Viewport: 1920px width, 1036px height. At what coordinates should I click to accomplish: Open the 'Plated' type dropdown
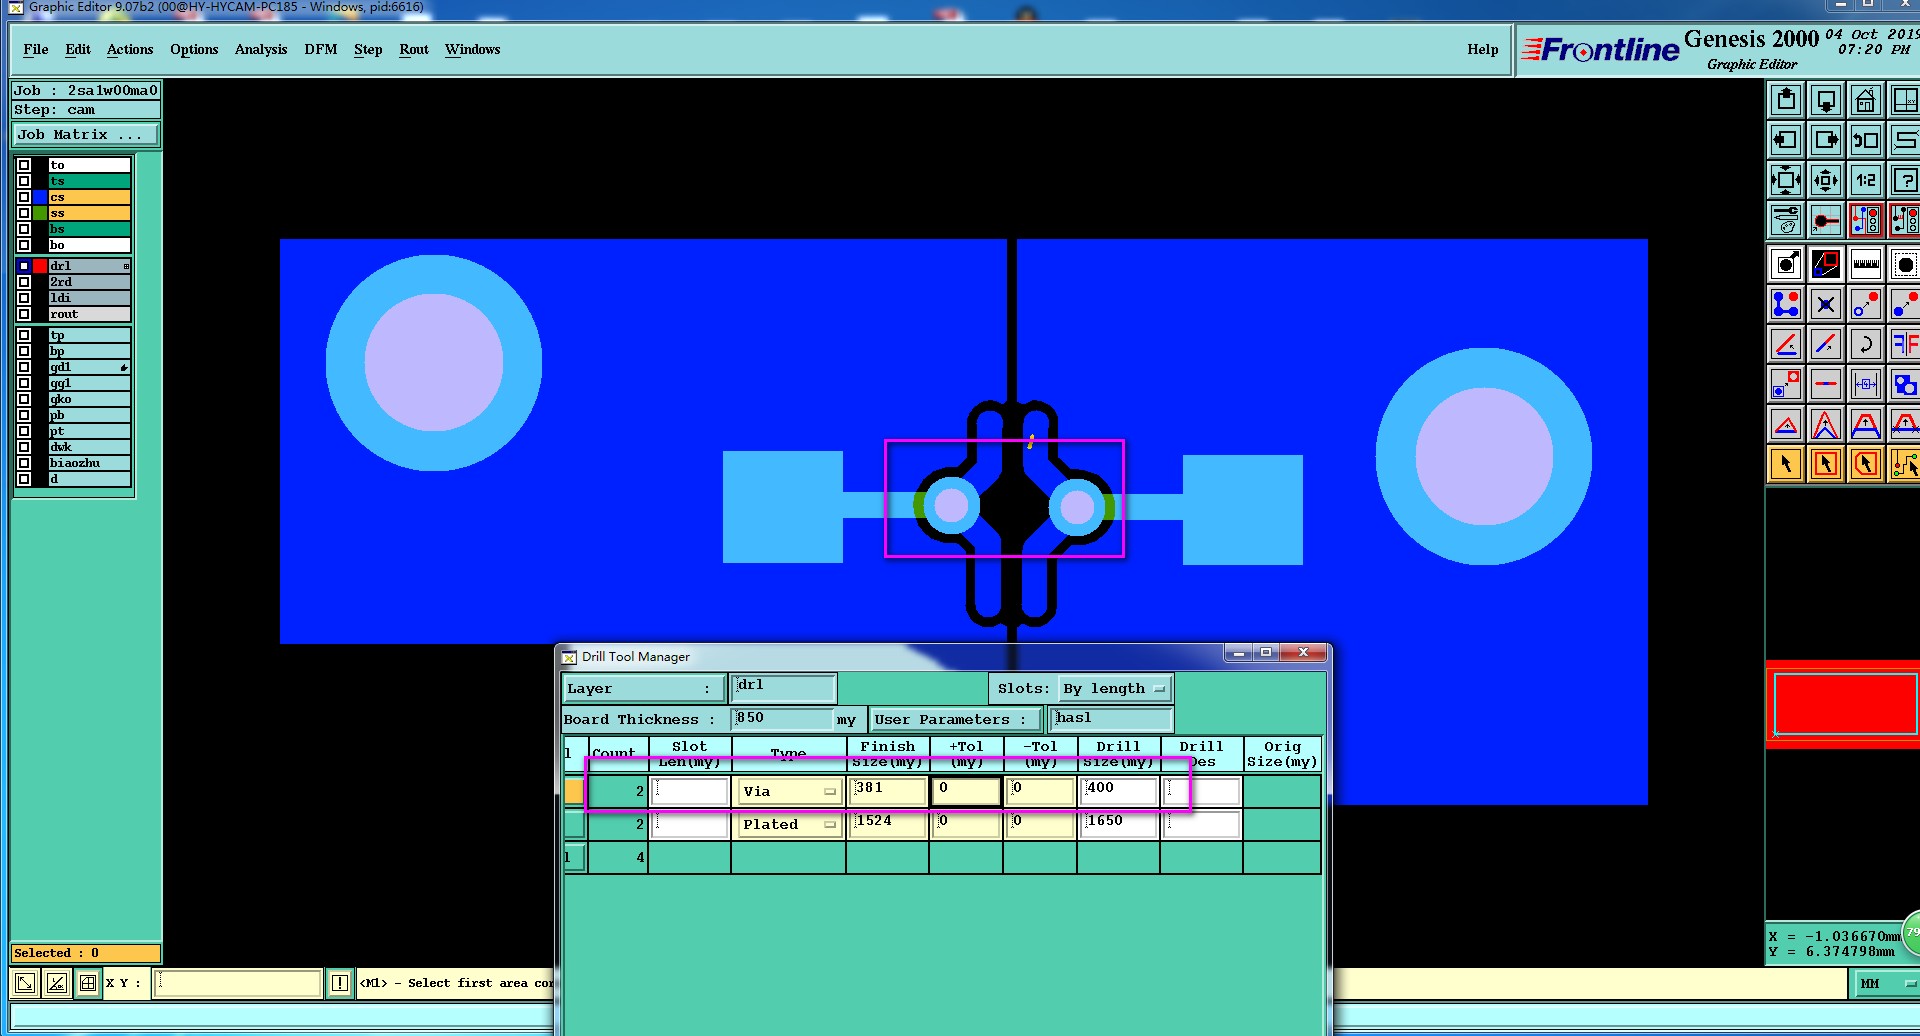[x=788, y=824]
